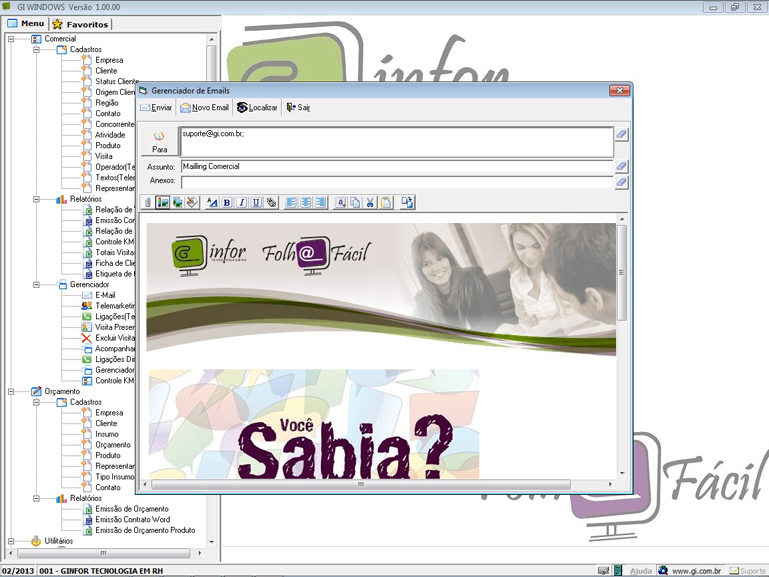Click the double-picture icon in formatting toolbar
The image size is (769, 577).
[178, 202]
